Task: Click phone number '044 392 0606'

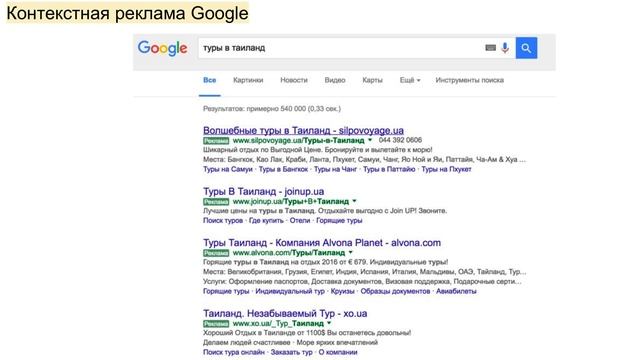Action: pyautogui.click(x=400, y=140)
